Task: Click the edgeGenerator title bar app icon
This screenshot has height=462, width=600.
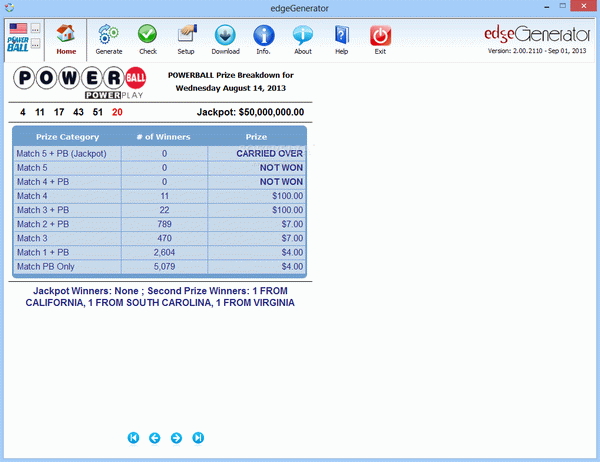Action: [x=9, y=7]
